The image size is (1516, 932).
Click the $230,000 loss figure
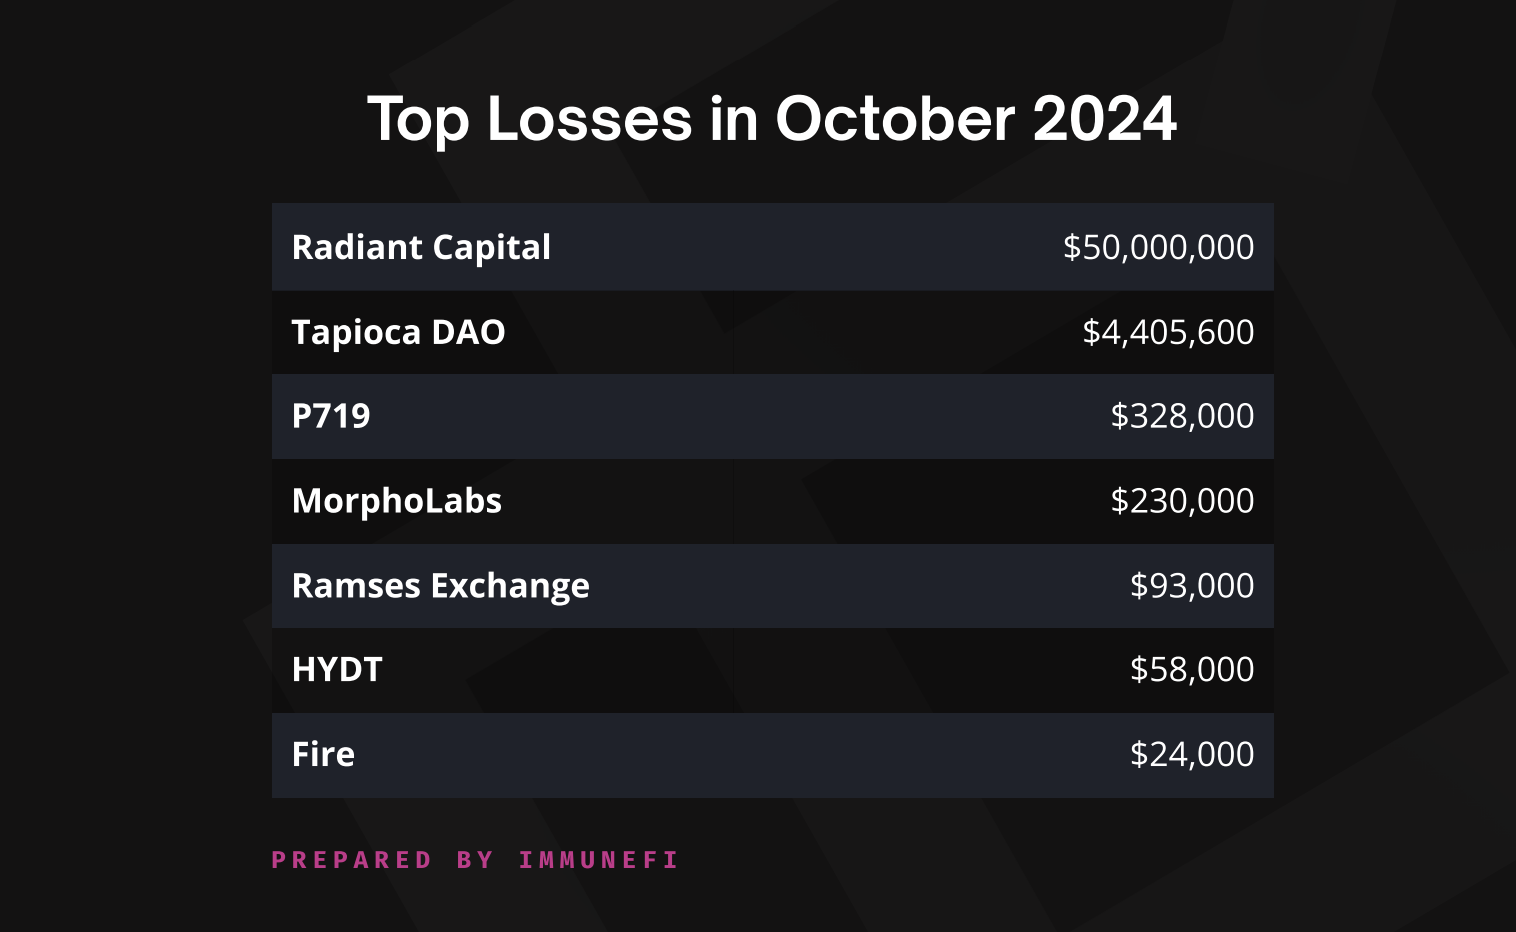[1182, 501]
